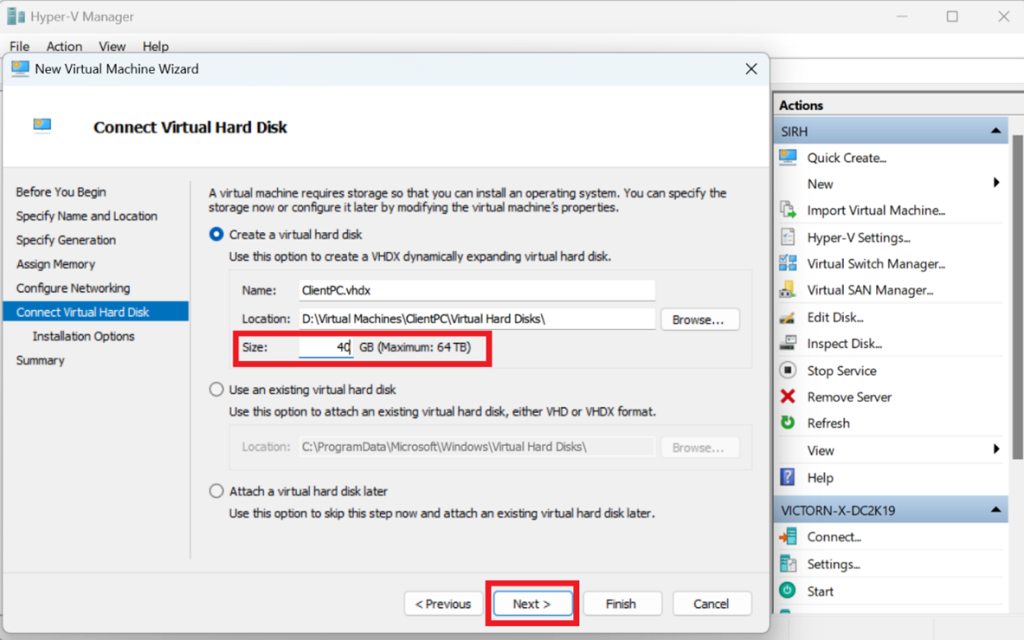
Task: Click the green Start power icon
Action: tap(788, 590)
